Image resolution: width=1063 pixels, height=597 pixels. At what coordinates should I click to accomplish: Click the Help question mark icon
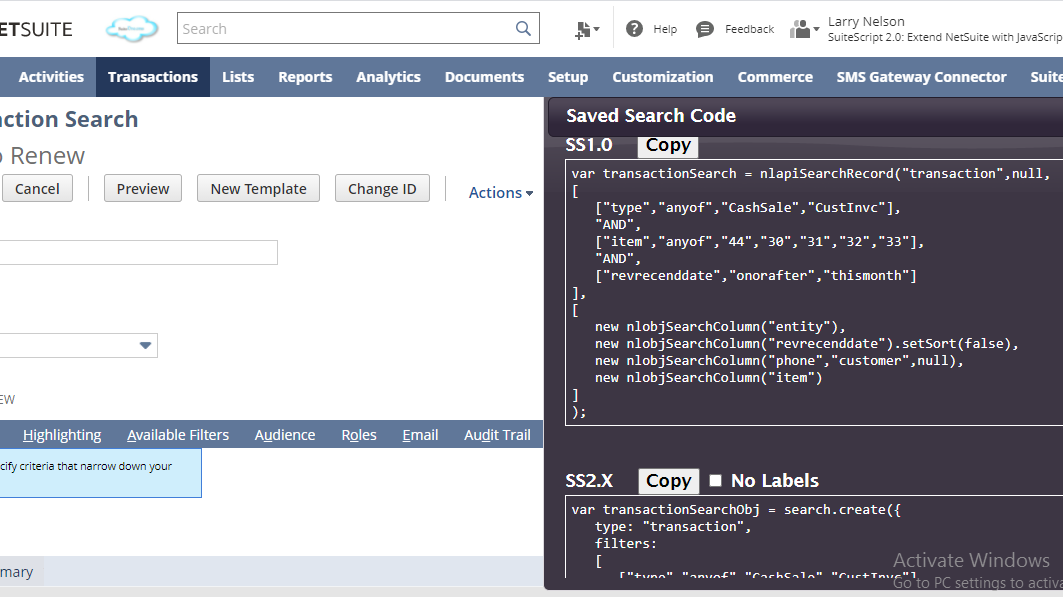point(634,29)
